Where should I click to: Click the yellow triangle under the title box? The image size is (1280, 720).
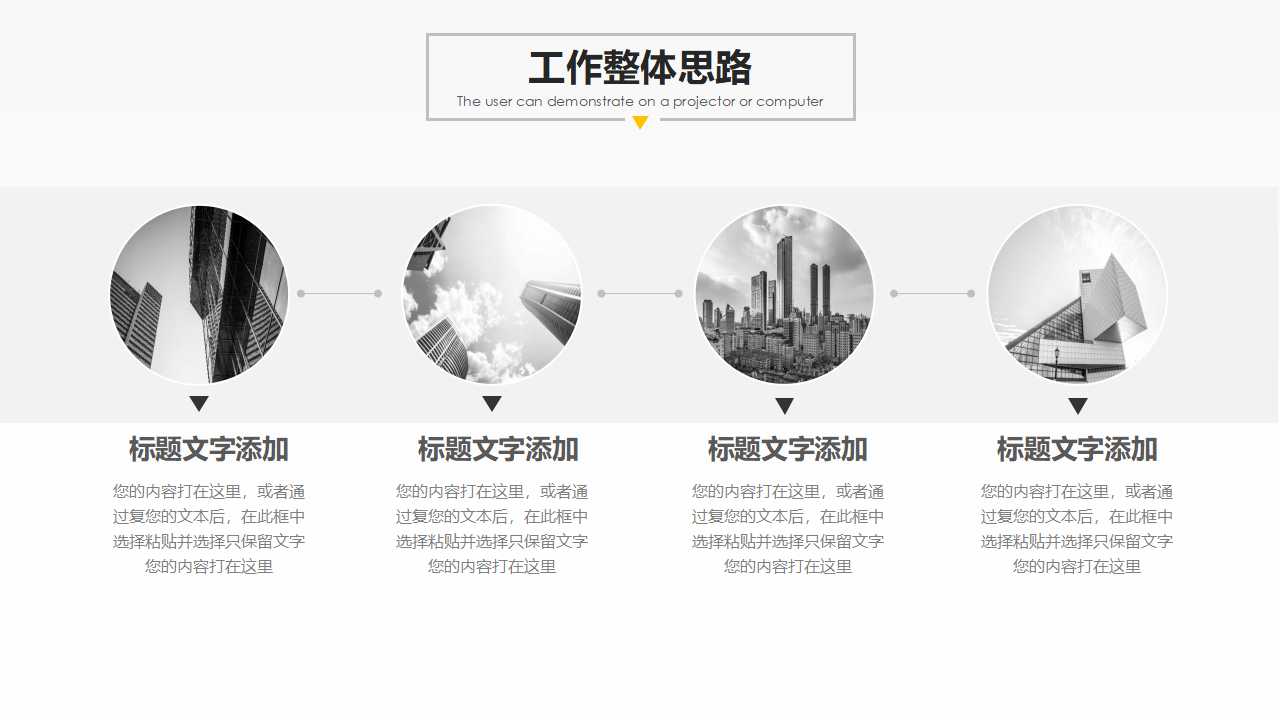(640, 122)
